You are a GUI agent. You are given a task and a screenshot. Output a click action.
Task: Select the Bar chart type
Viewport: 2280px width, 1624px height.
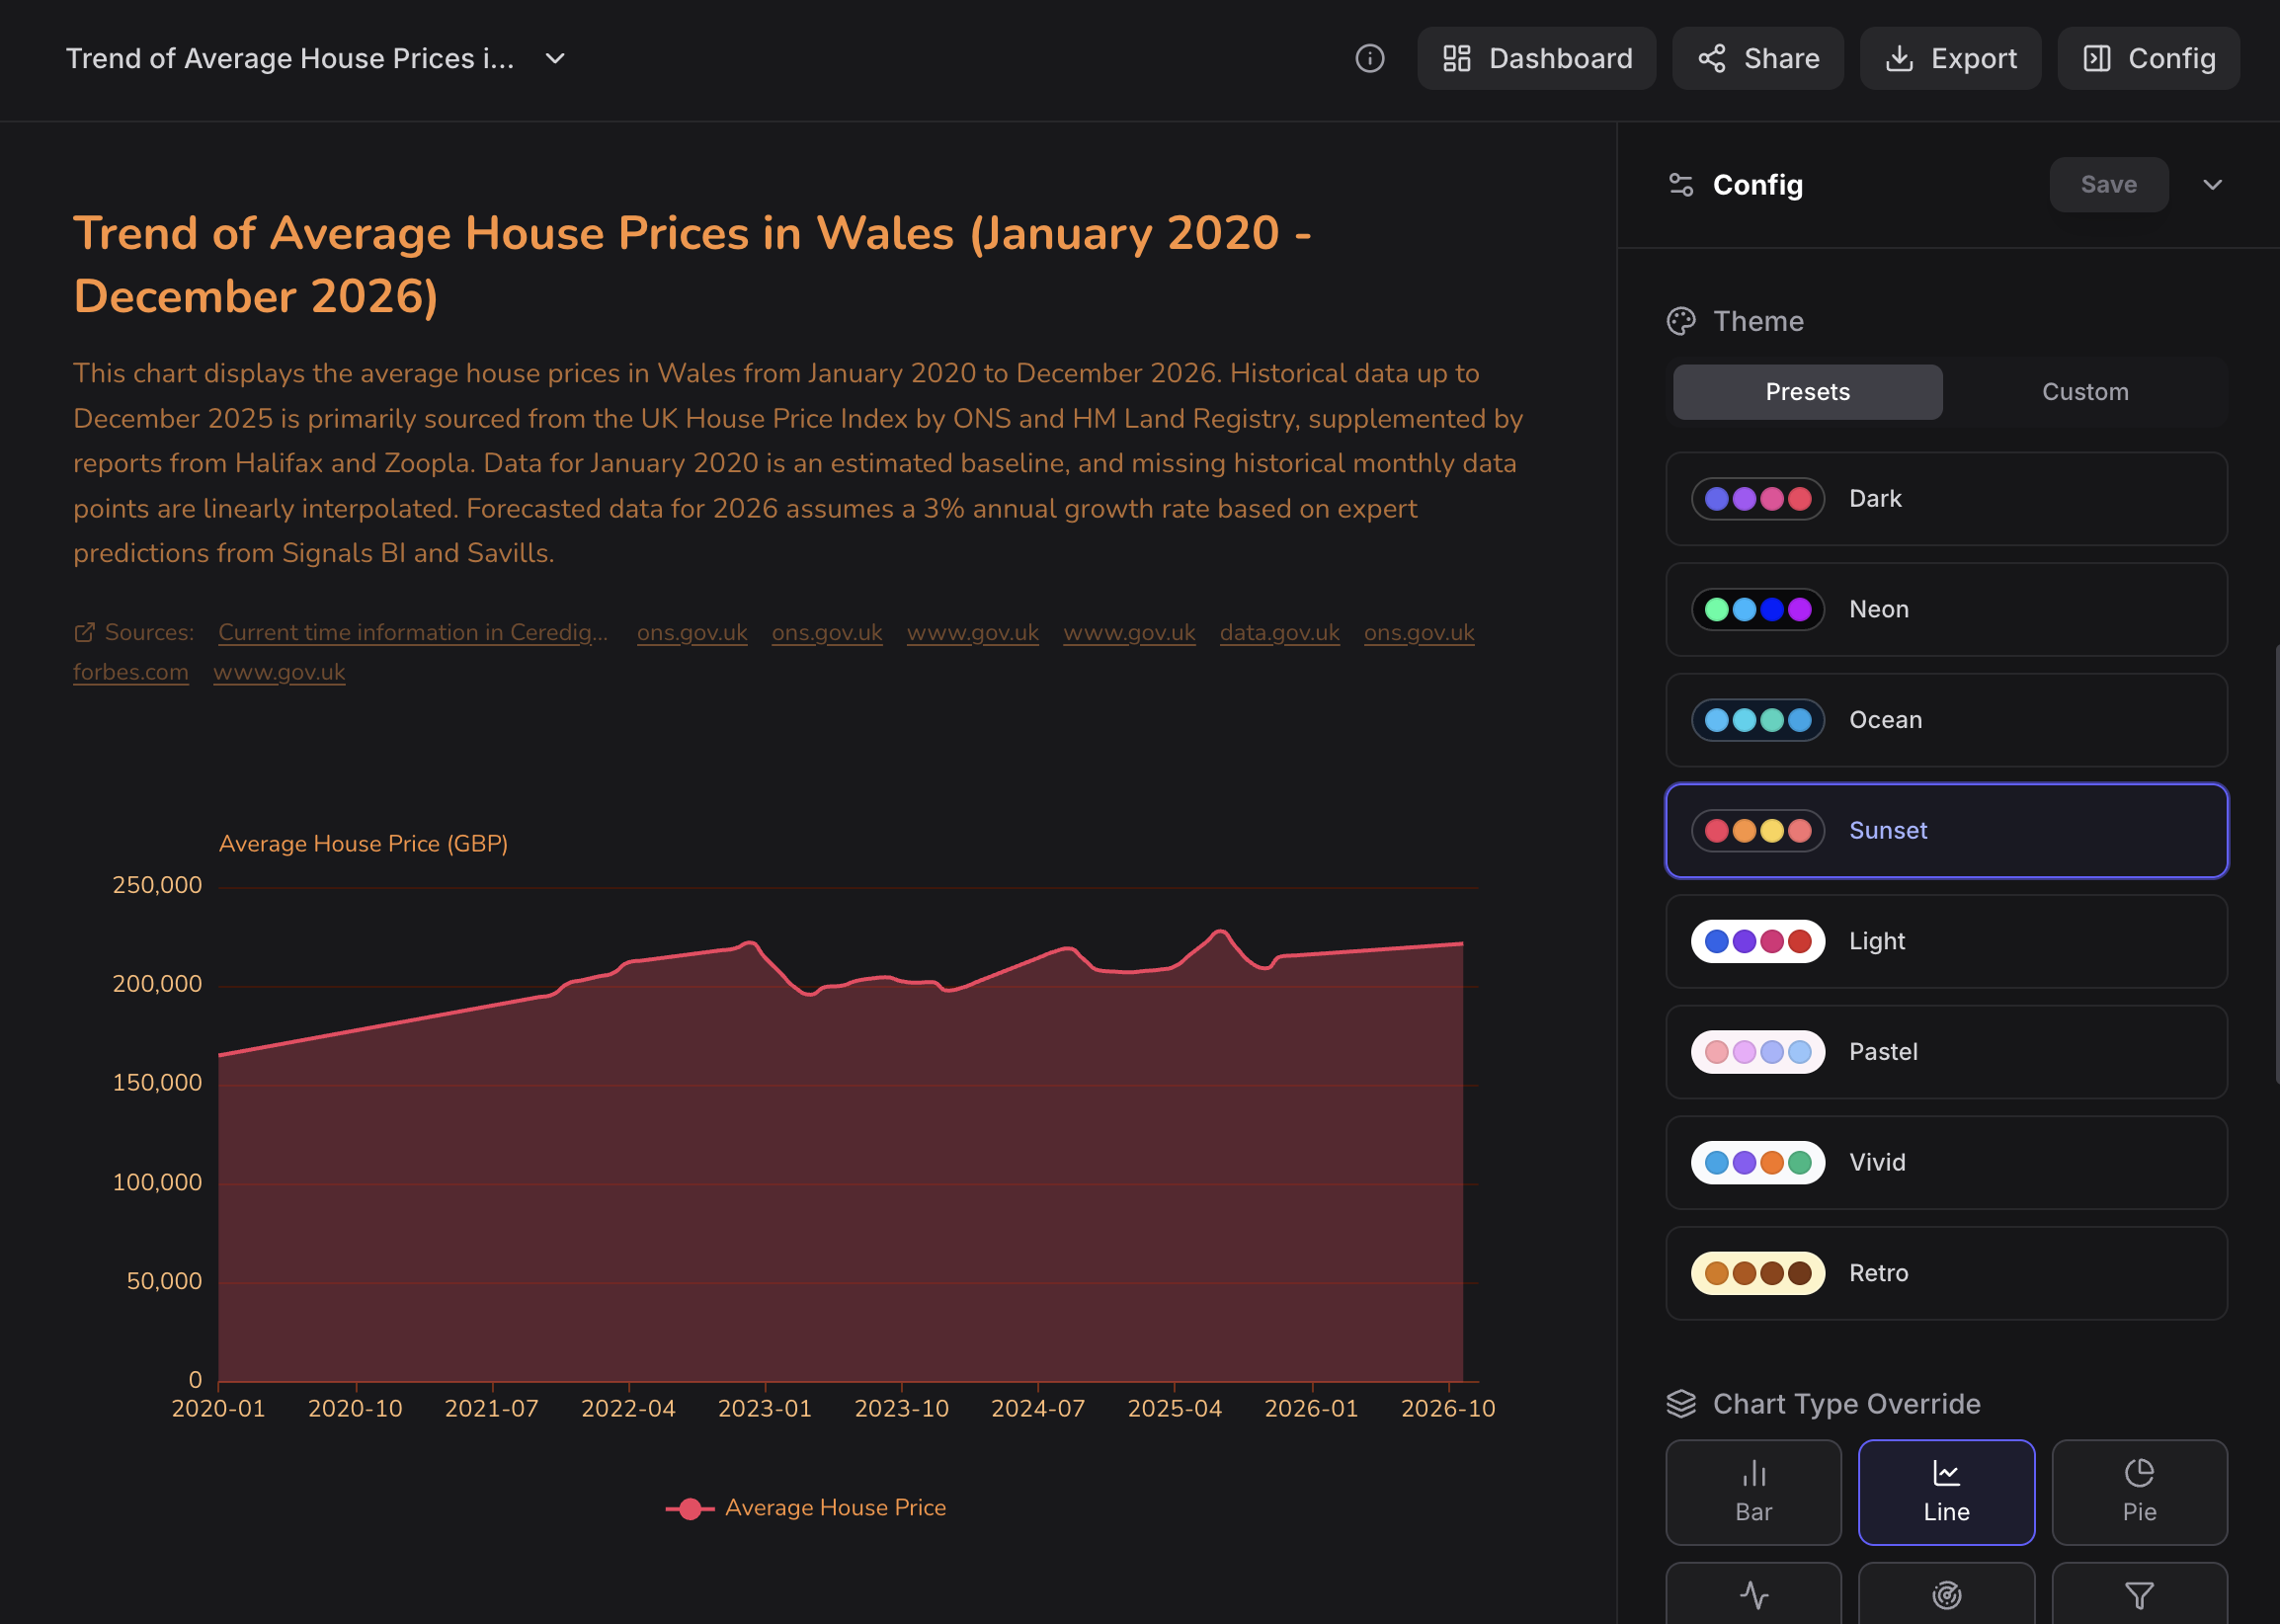[x=1752, y=1491]
